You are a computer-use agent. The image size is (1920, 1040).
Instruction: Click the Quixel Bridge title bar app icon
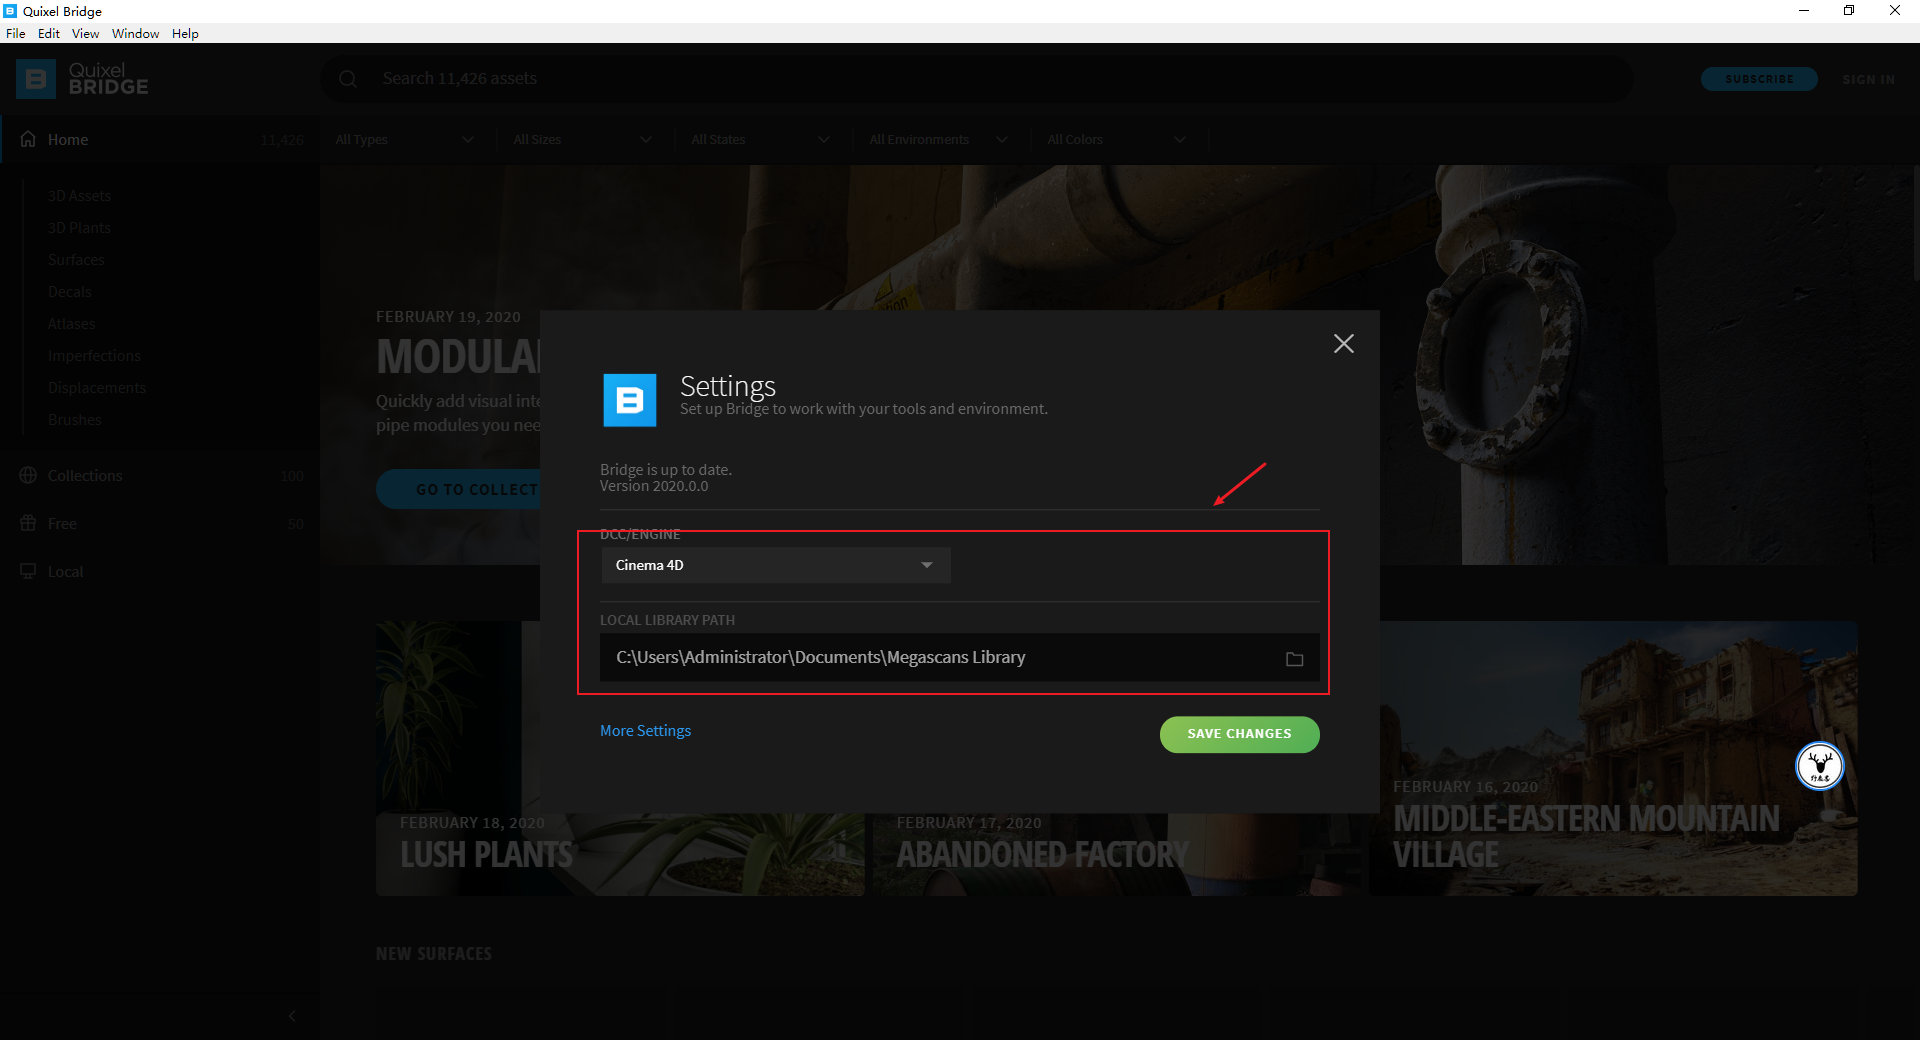[x=11, y=11]
